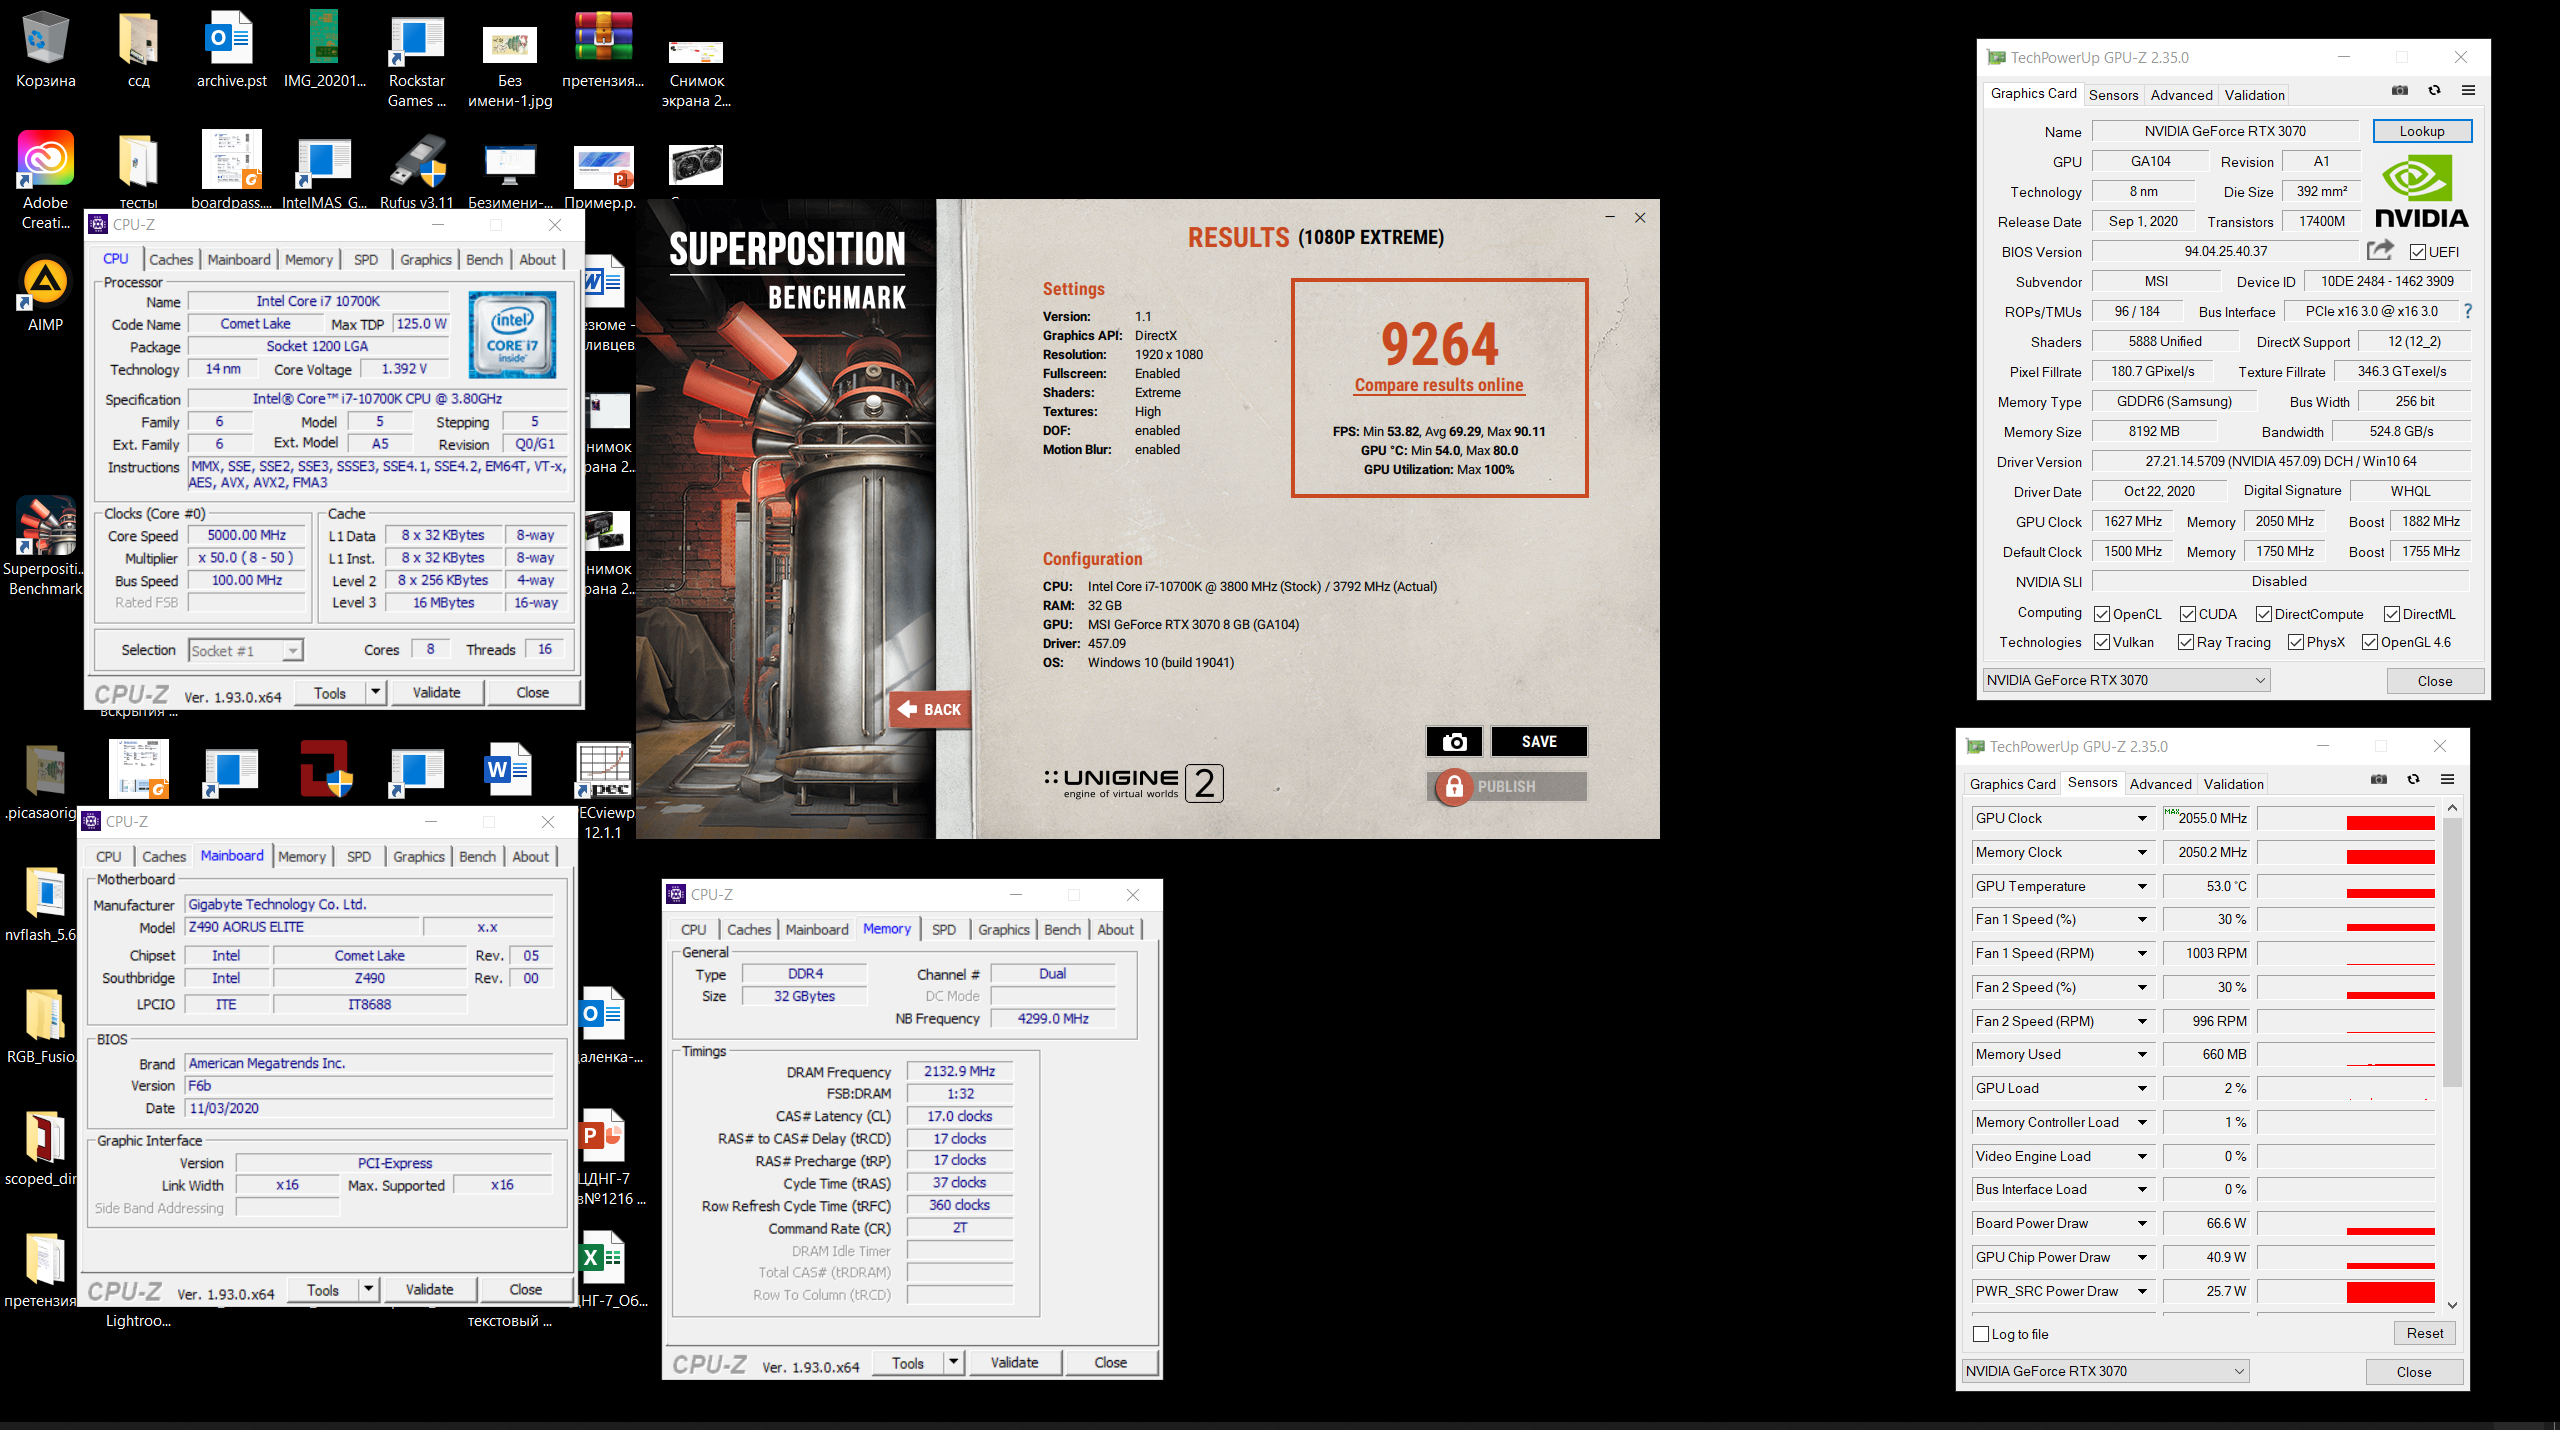Click the camera icon in the GPU-Z Sensors window

point(2379,779)
